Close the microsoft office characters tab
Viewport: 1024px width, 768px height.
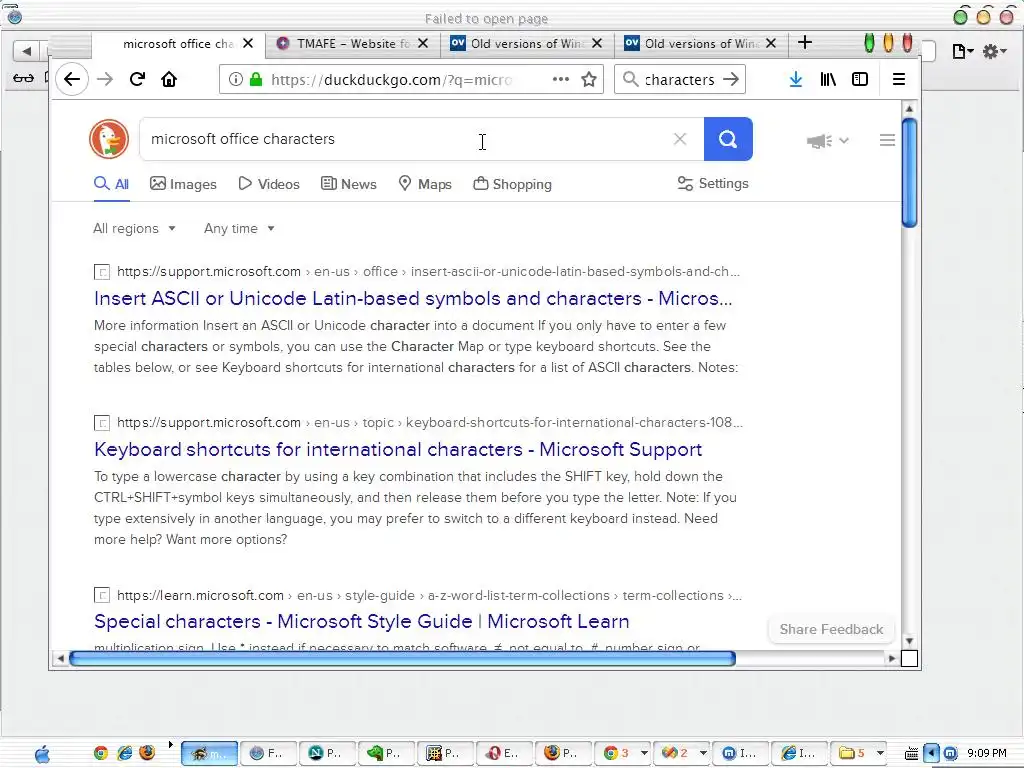coord(248,44)
